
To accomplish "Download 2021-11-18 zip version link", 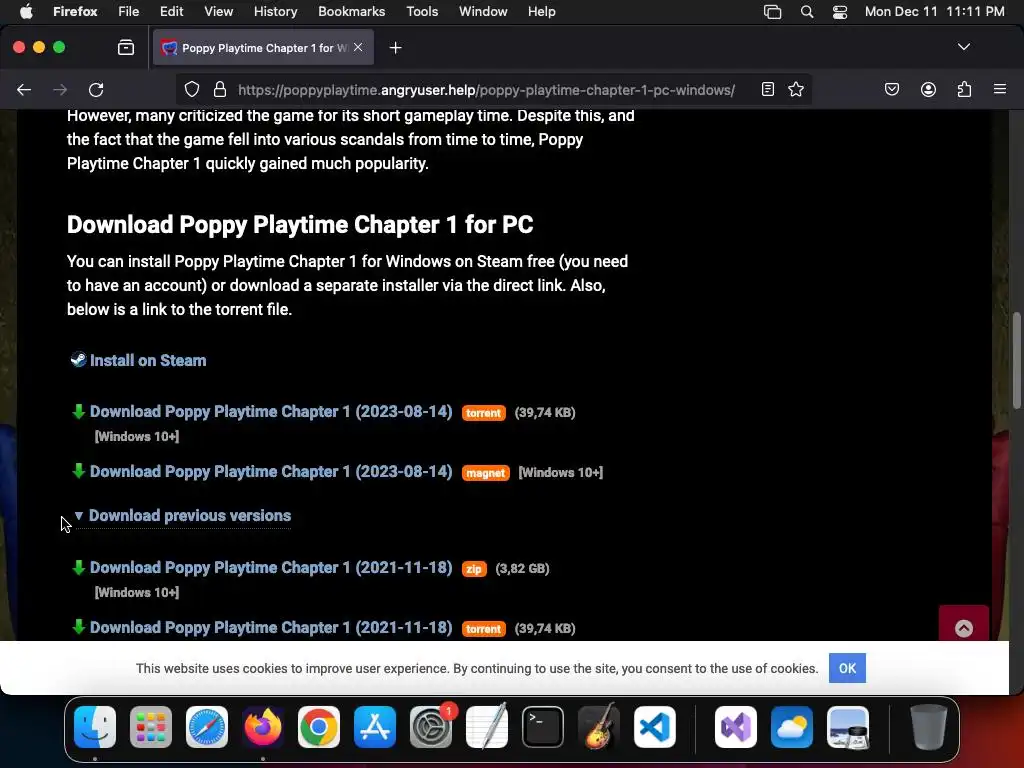I will click(271, 568).
